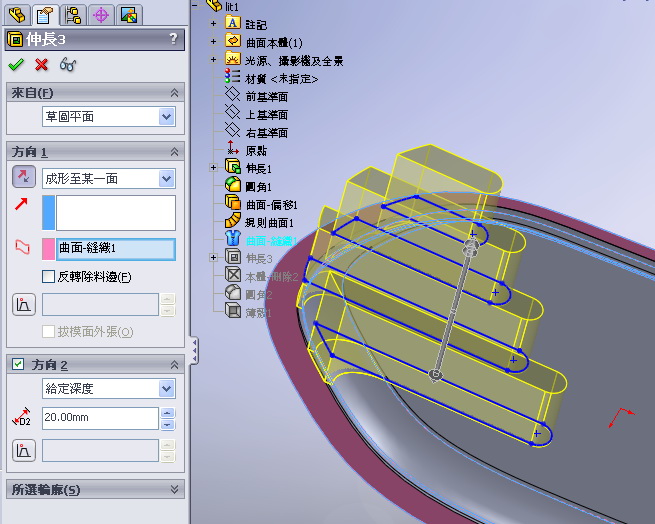Expand the 註記 annotations folder

point(213,23)
